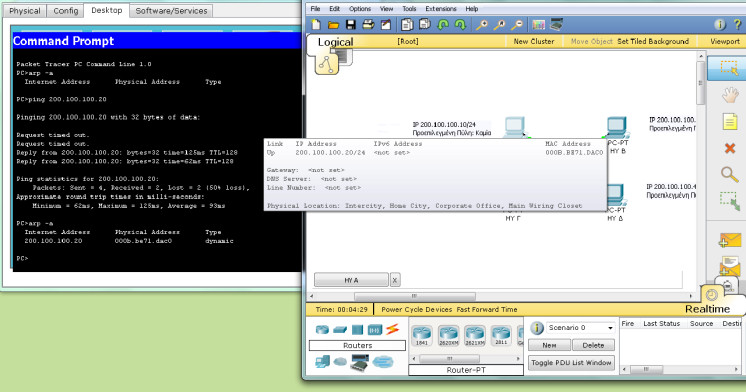
Task: Select the Custom Made Devices icon
Action: click(359, 363)
